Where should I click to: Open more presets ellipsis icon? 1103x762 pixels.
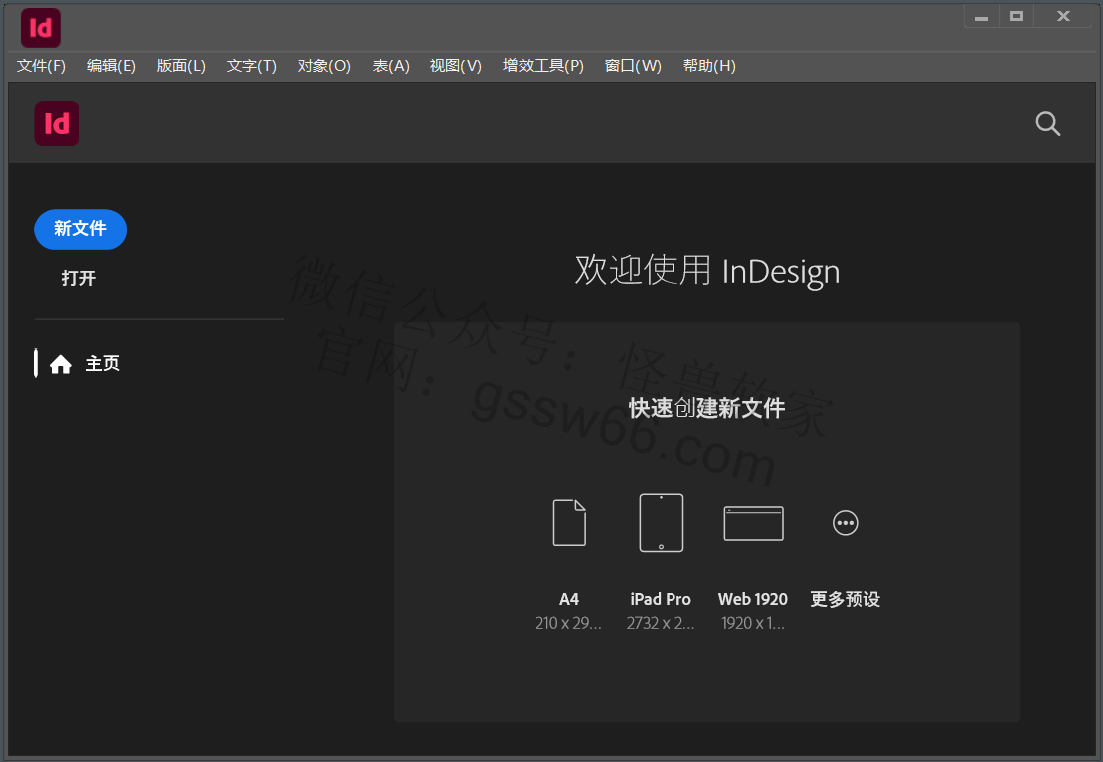(x=845, y=523)
